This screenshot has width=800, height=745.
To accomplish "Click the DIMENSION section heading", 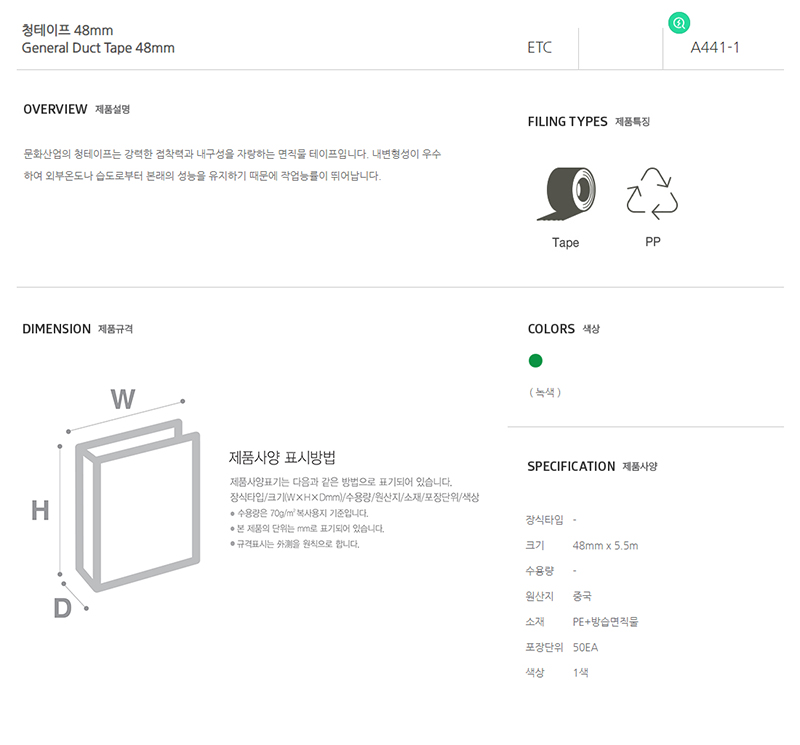I will click(x=57, y=329).
